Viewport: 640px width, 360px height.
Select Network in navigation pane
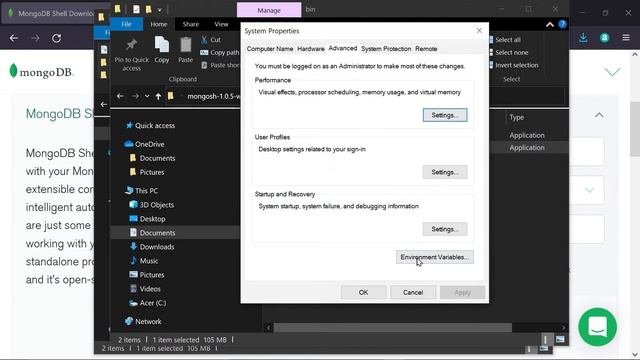(143, 321)
